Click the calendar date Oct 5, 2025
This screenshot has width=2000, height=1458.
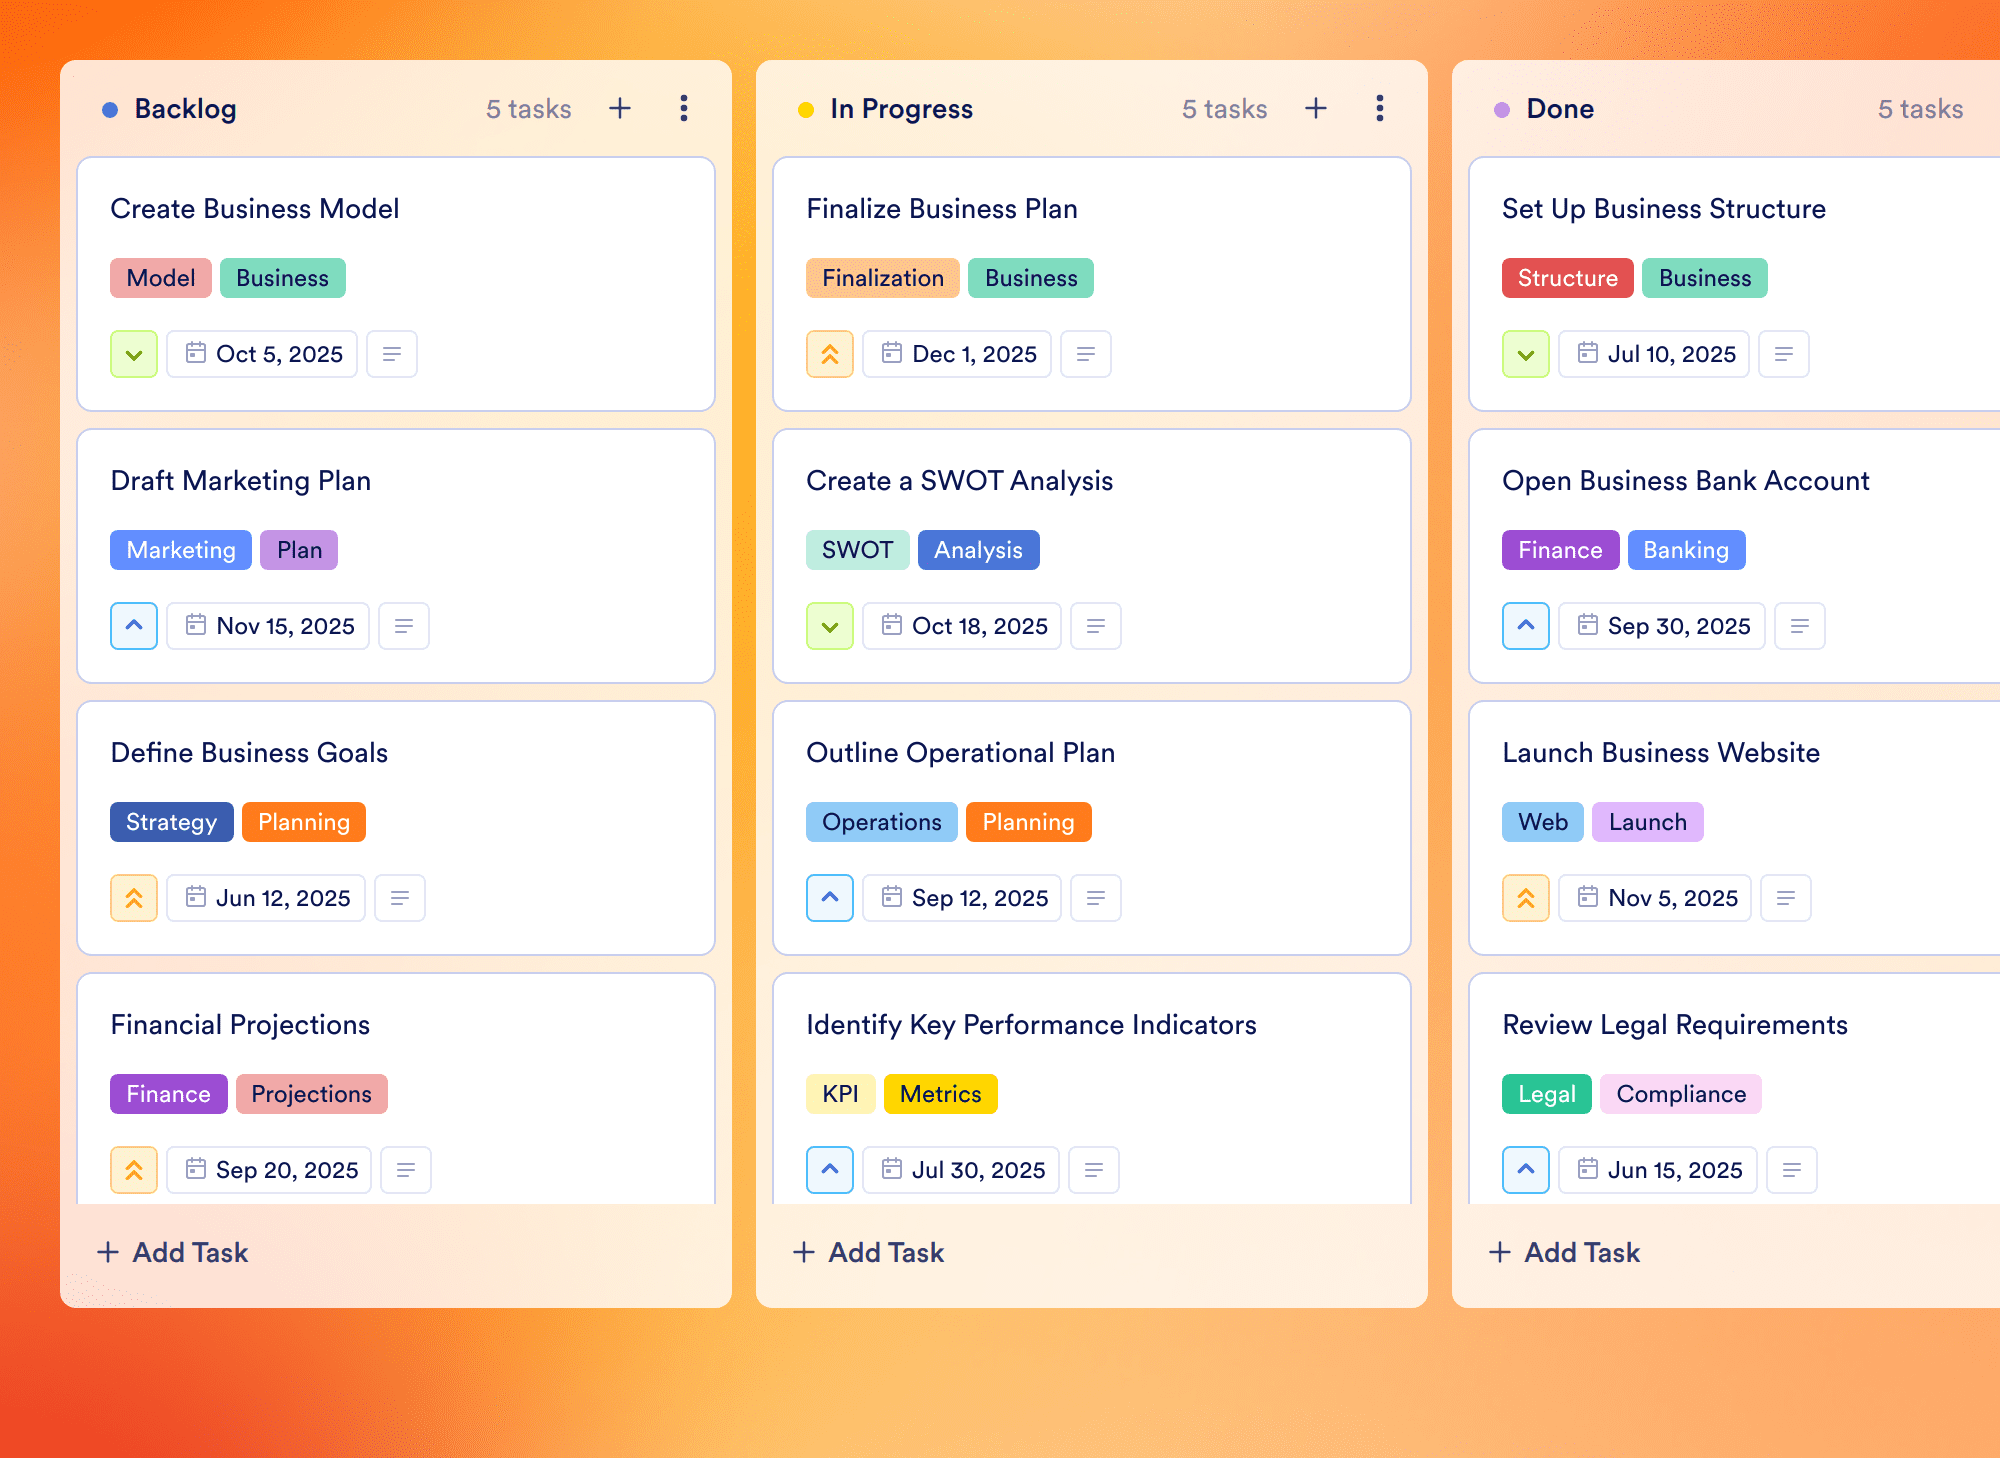click(x=262, y=354)
